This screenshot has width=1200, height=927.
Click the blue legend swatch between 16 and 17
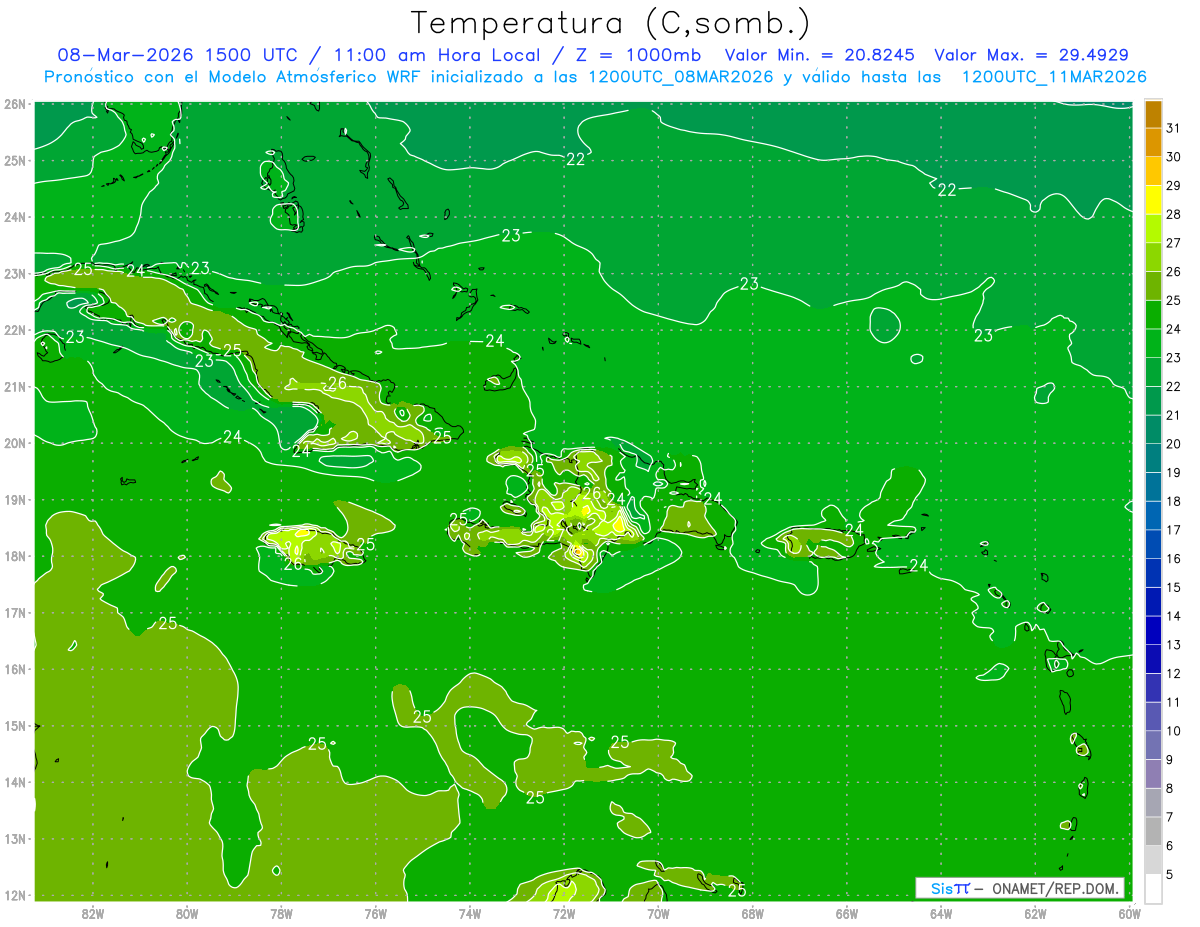tap(1153, 544)
